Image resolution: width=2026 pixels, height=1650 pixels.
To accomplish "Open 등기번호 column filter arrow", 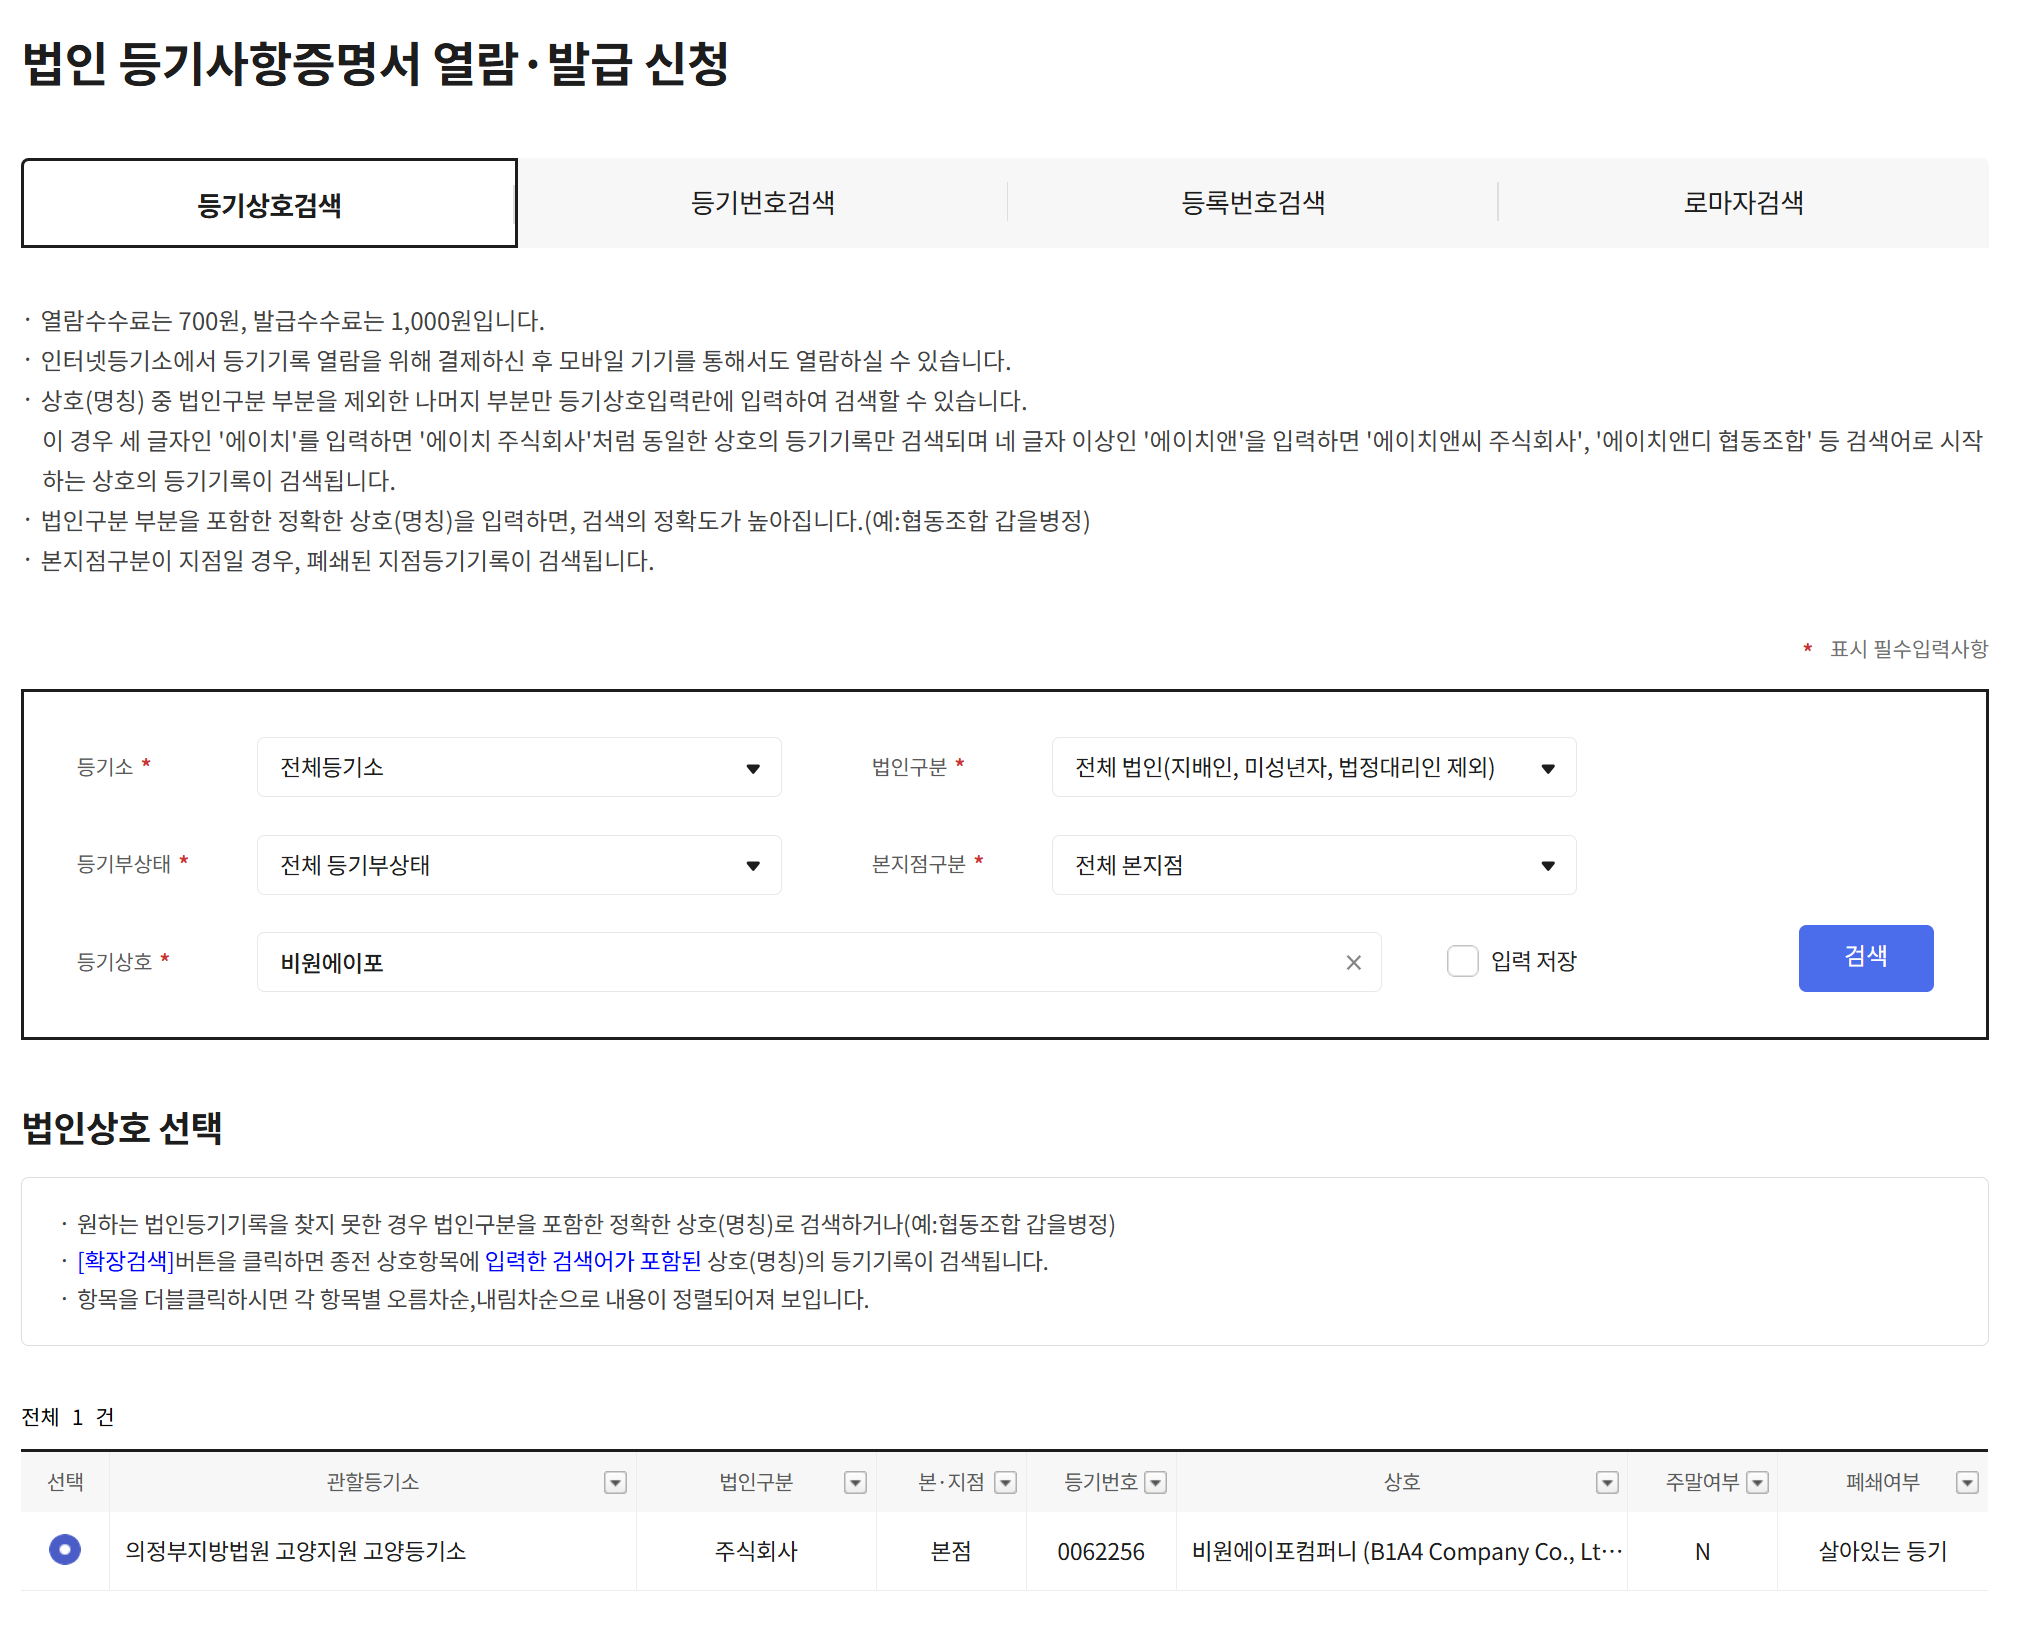I will (1156, 1482).
